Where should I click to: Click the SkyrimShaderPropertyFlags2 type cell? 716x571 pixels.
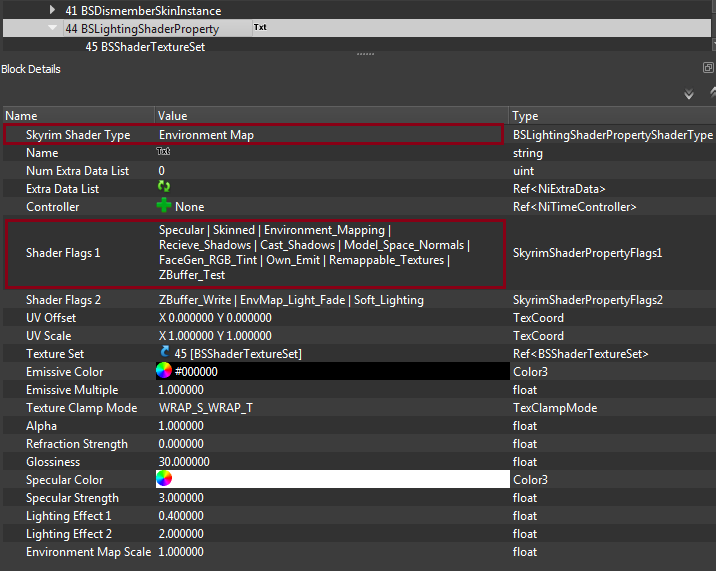tap(588, 300)
